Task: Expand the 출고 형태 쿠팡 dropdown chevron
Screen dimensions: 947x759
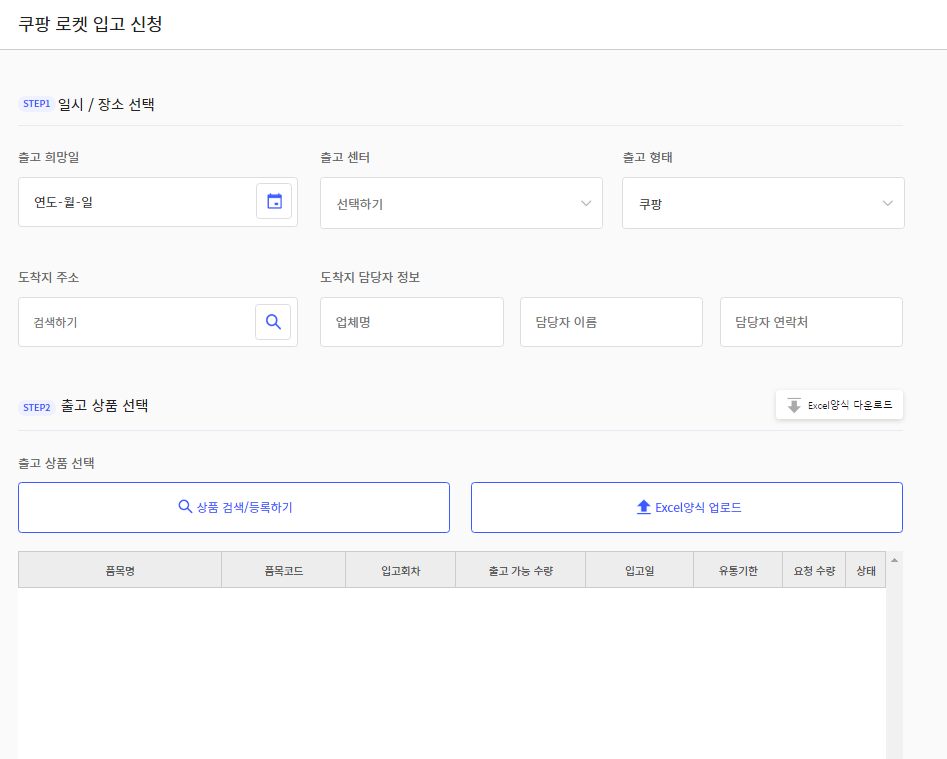Action: 887,203
